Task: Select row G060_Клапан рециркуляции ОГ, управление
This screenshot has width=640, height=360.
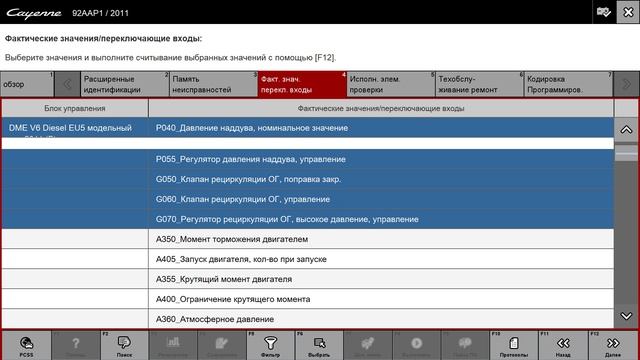Action: 381,199
